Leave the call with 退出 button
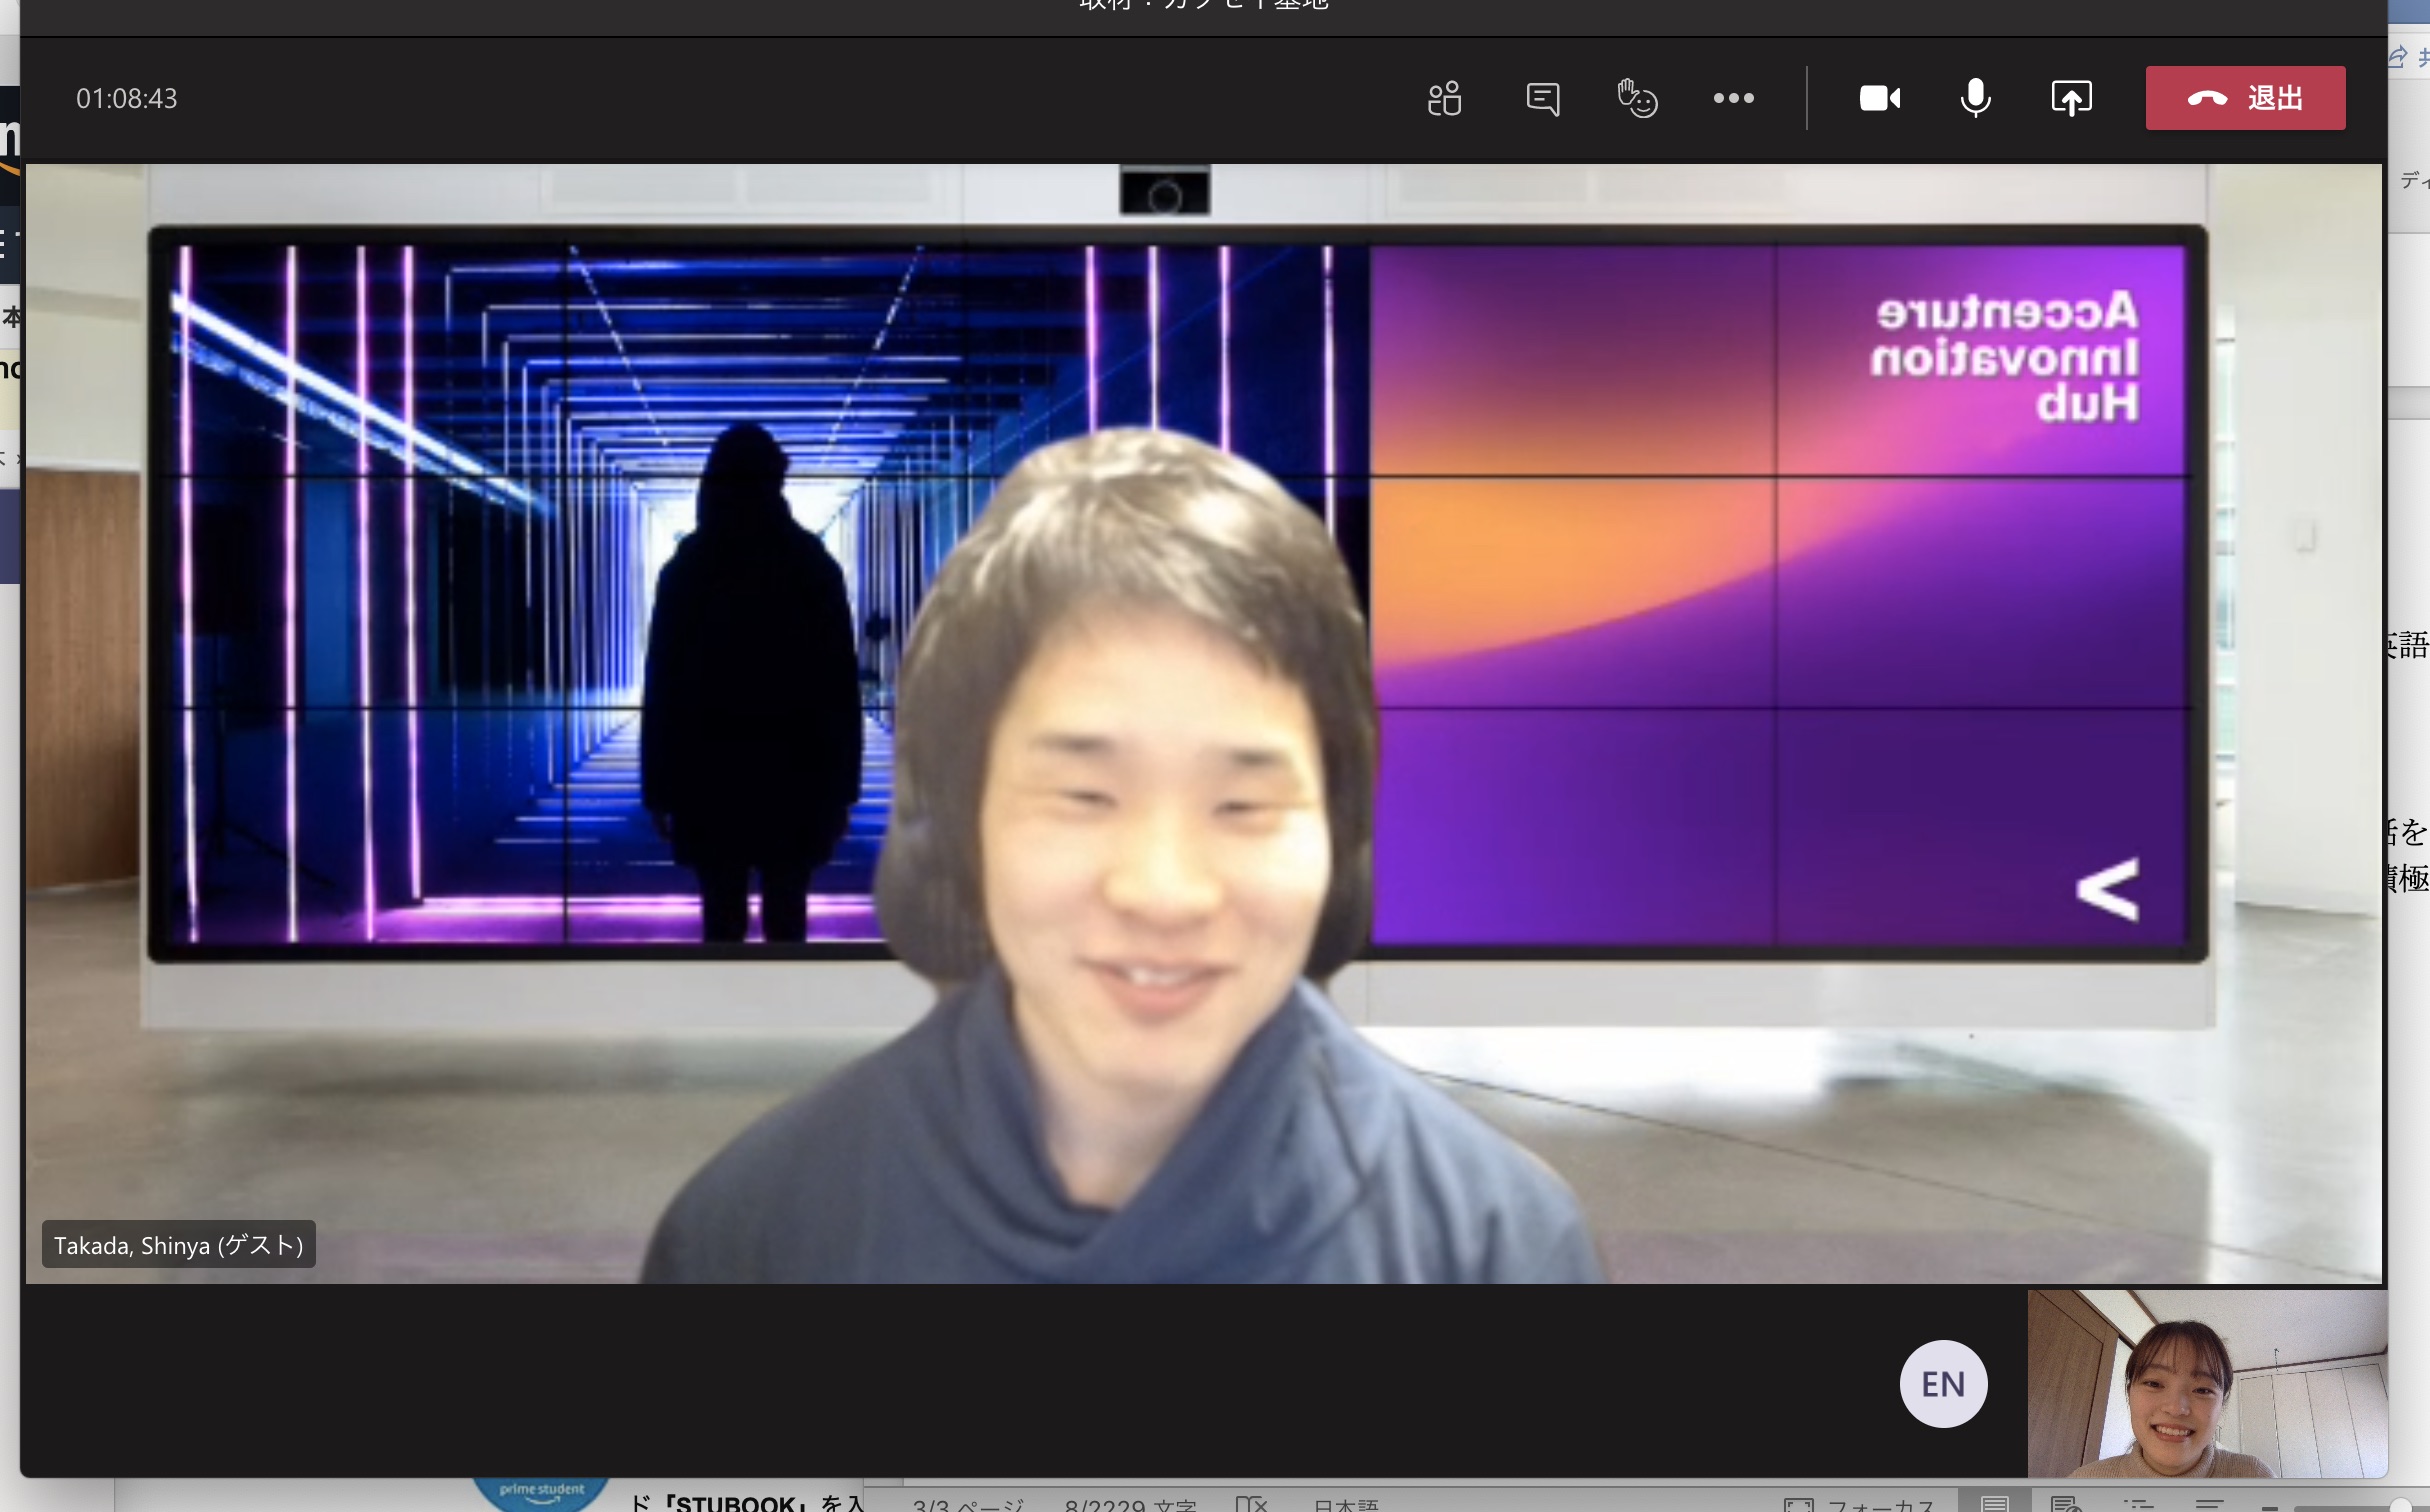The height and width of the screenshot is (1512, 2430). pos(2244,98)
